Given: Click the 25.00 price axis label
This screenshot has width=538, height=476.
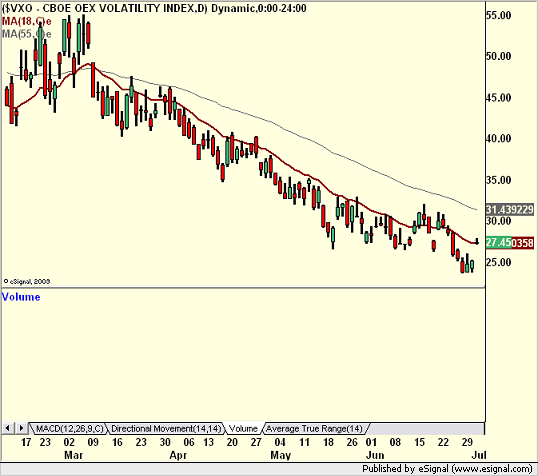Looking at the screenshot, I should point(499,262).
